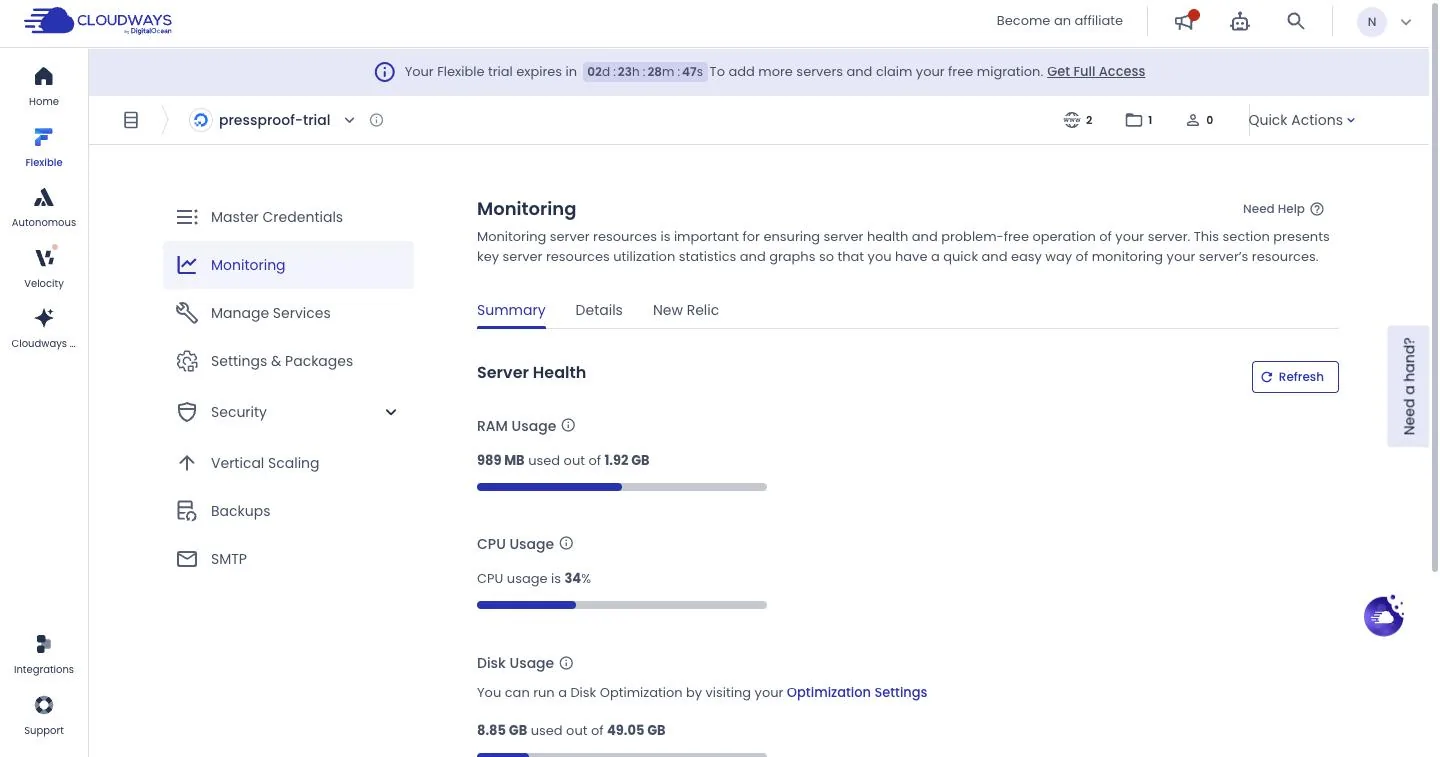
Task: Click the info icon next to pressproof-trial
Action: tap(377, 120)
